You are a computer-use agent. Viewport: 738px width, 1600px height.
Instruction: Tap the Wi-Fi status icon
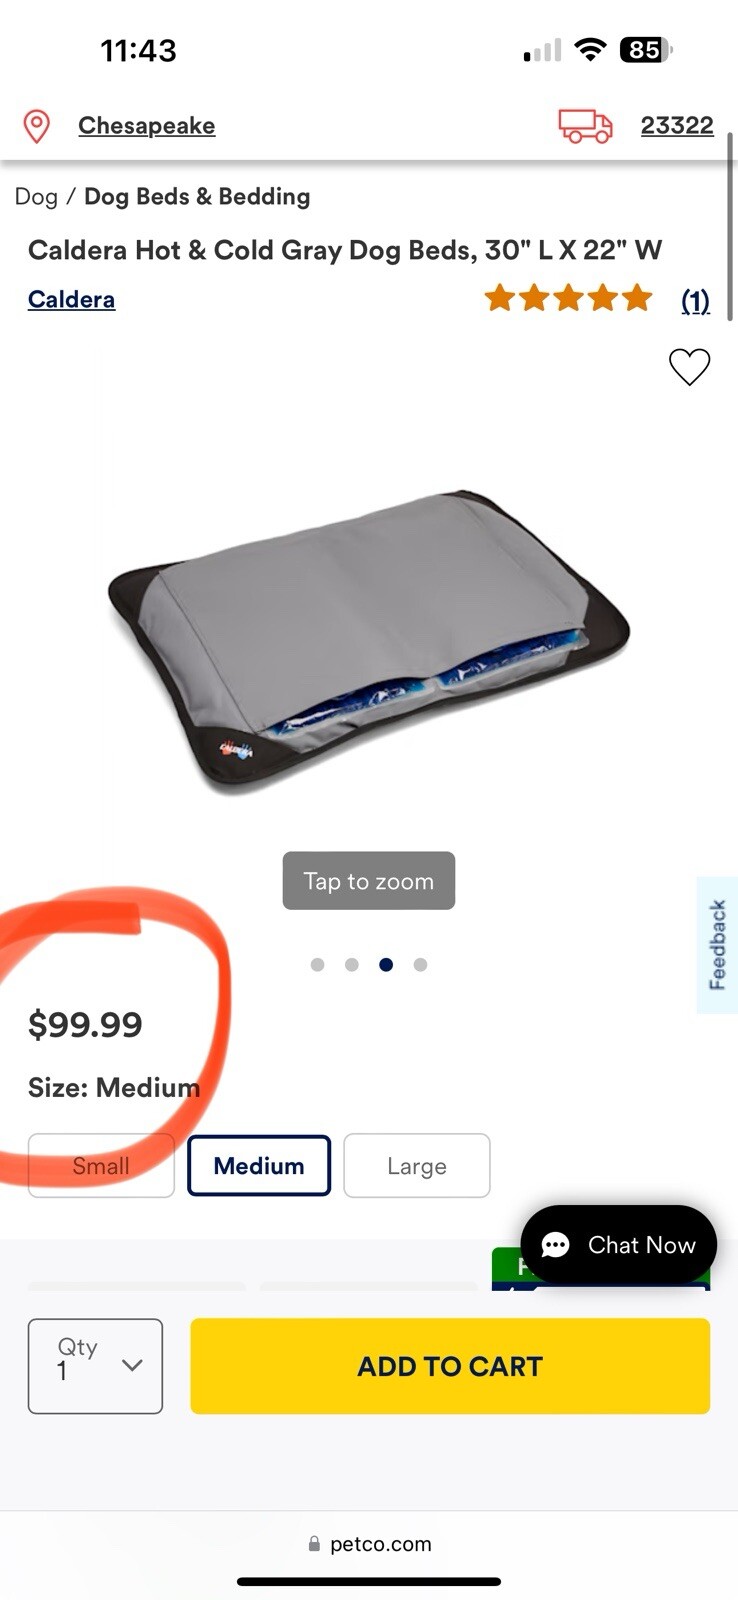[x=590, y=50]
